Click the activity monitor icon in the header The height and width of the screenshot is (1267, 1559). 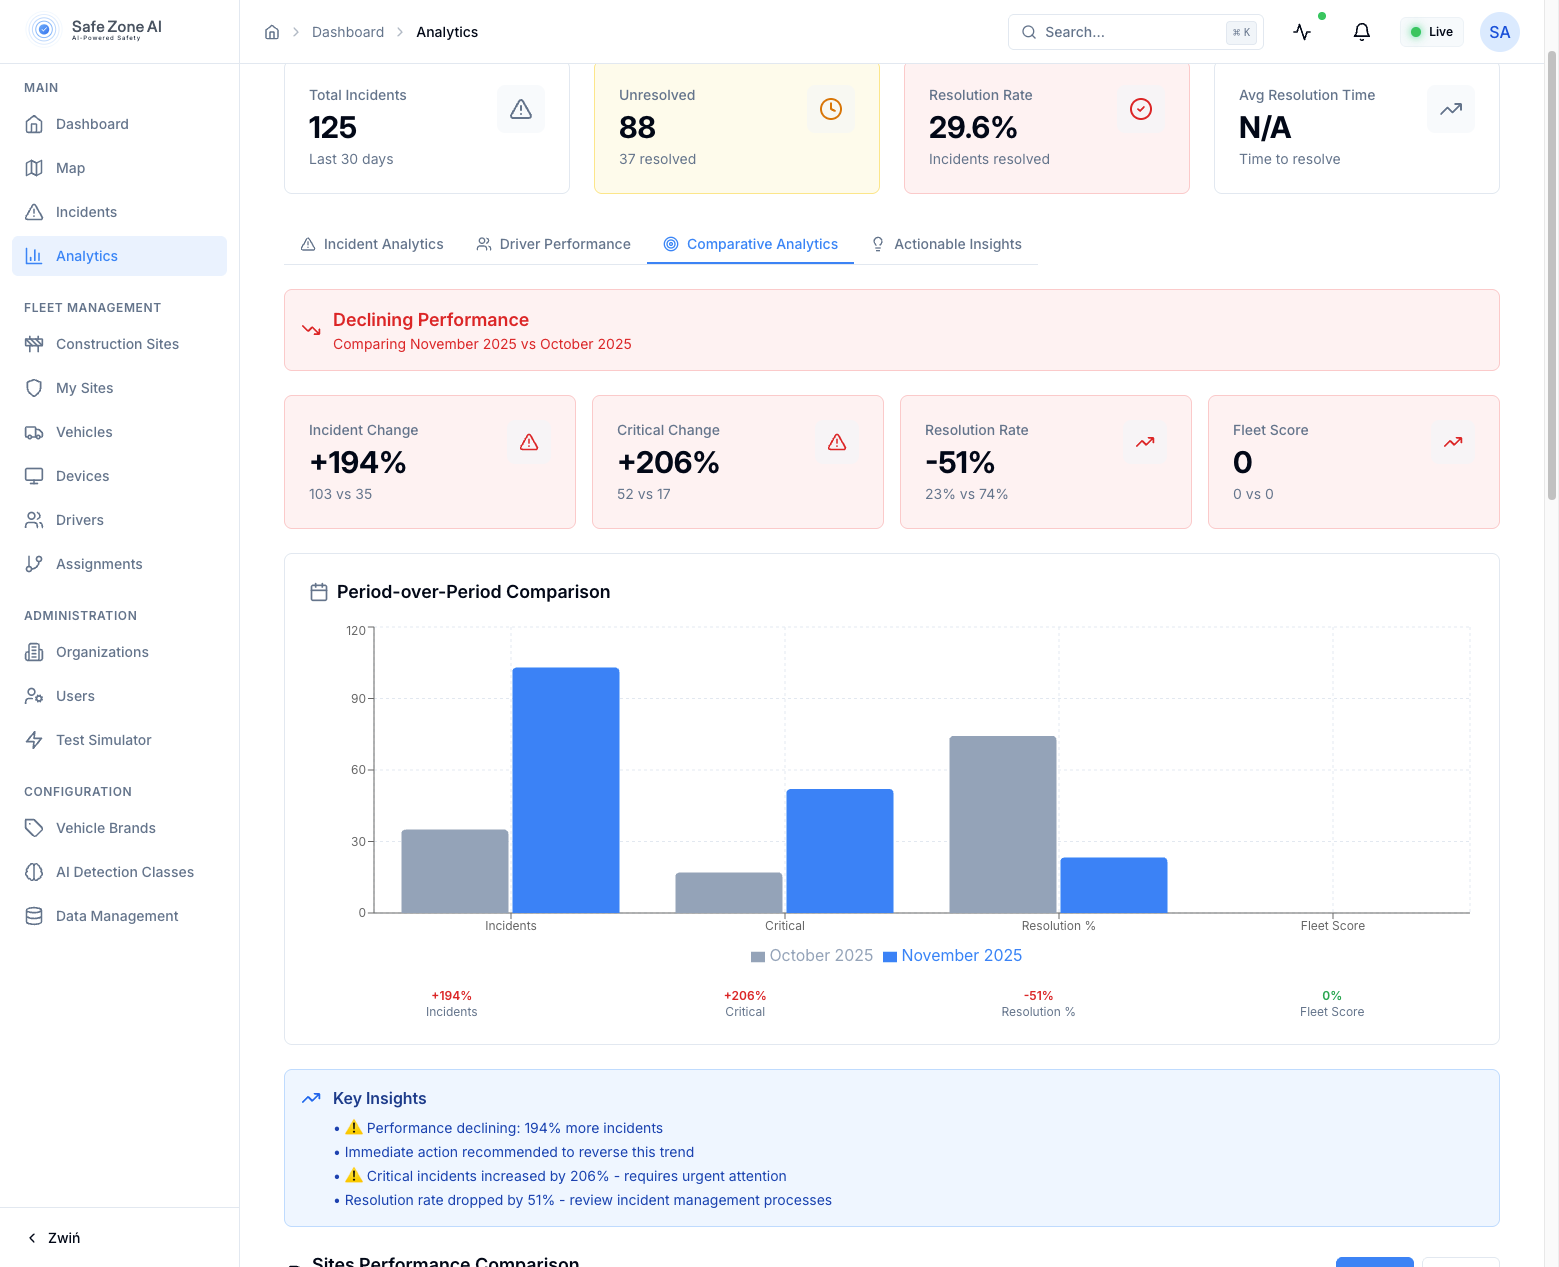1302,31
